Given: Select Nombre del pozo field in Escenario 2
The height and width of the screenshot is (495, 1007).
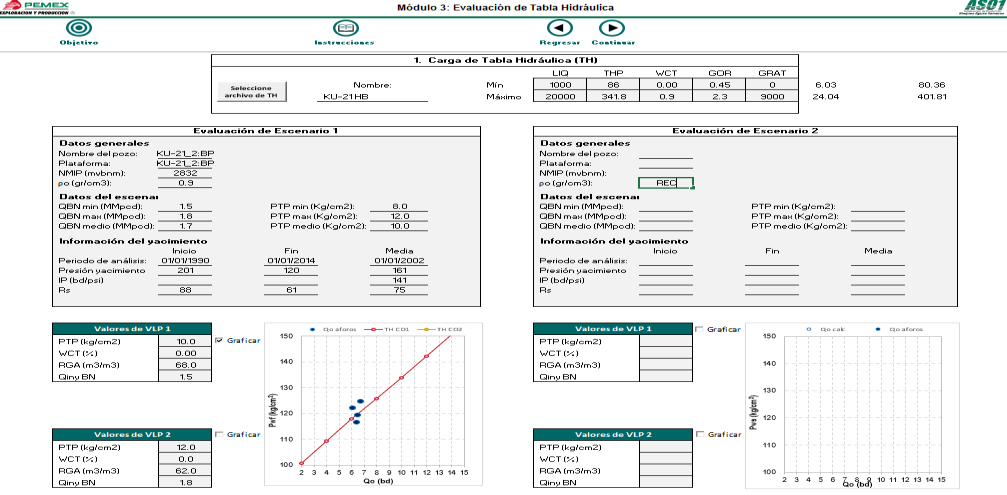Looking at the screenshot, I should pyautogui.click(x=666, y=154).
